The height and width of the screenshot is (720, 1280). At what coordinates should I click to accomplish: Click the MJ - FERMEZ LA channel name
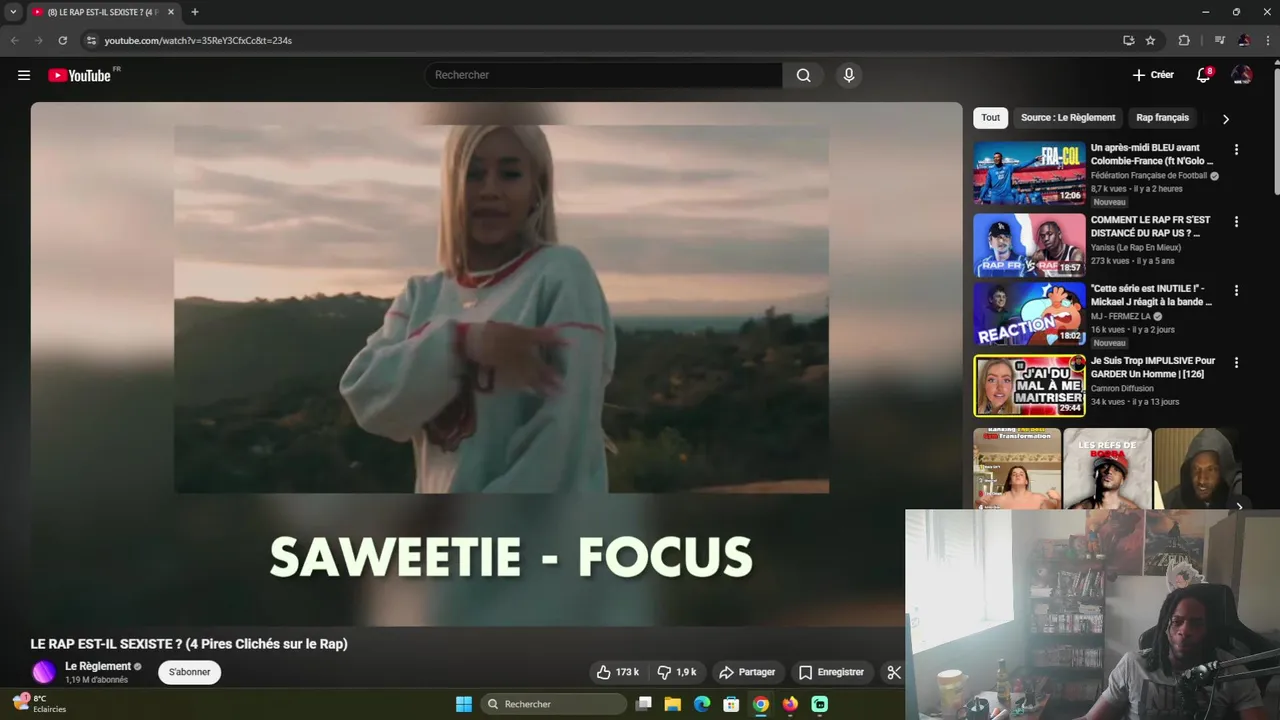click(x=1121, y=316)
